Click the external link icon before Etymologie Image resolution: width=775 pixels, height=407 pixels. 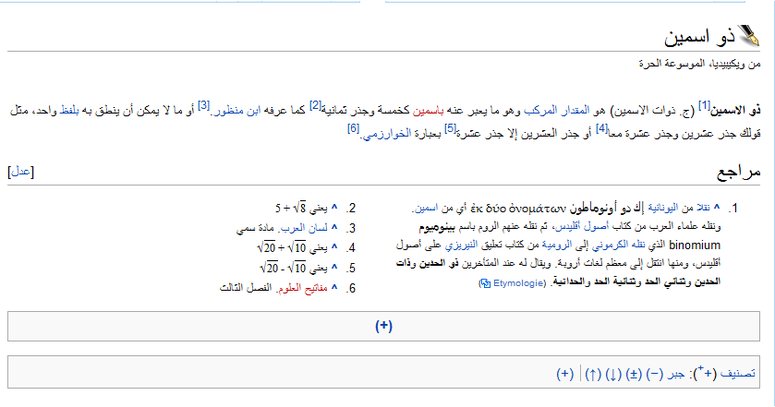click(x=485, y=284)
